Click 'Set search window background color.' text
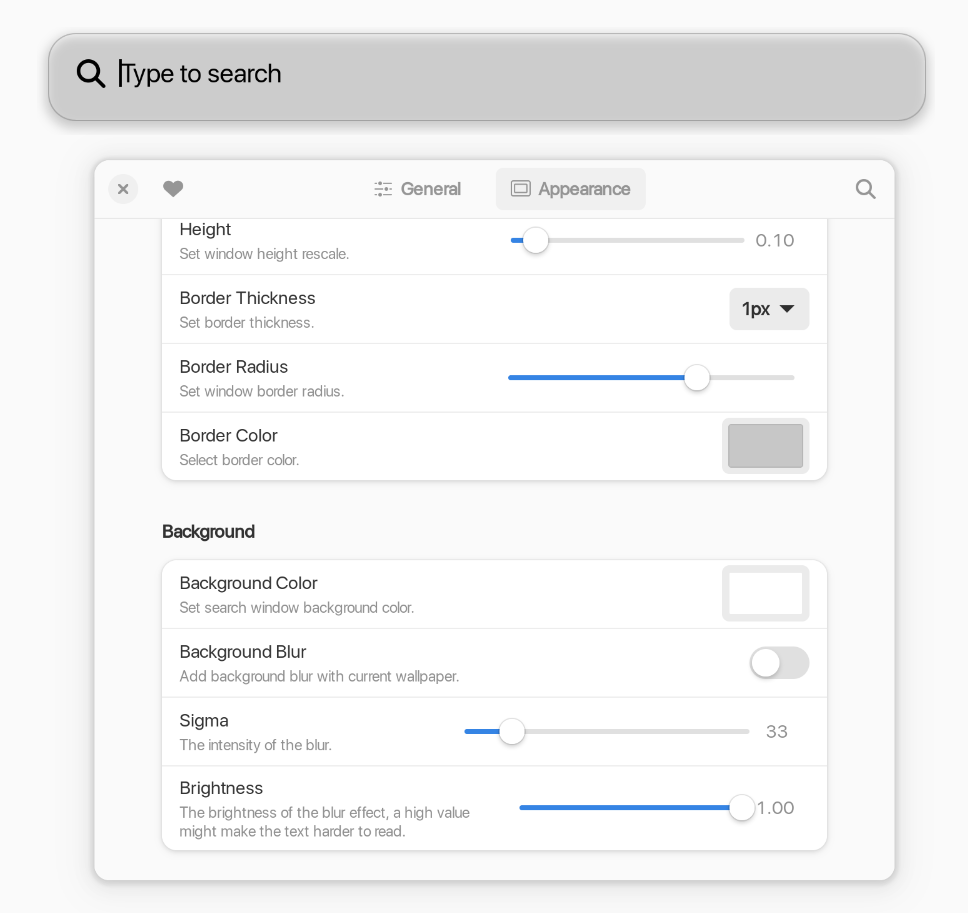The image size is (968, 913). pyautogui.click(x=297, y=608)
